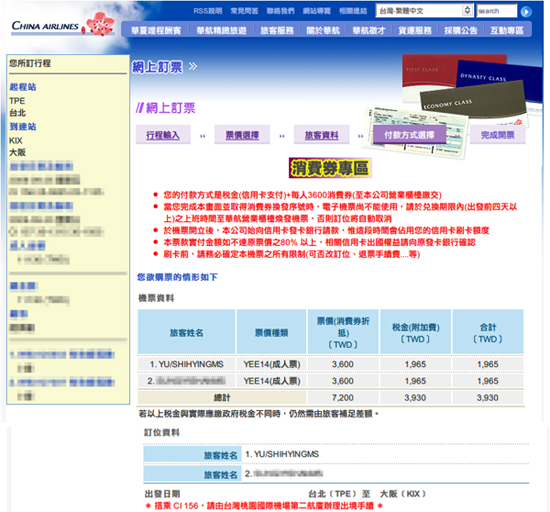Select the 旅客服務 menu item
550x512 pixels.
click(277, 31)
